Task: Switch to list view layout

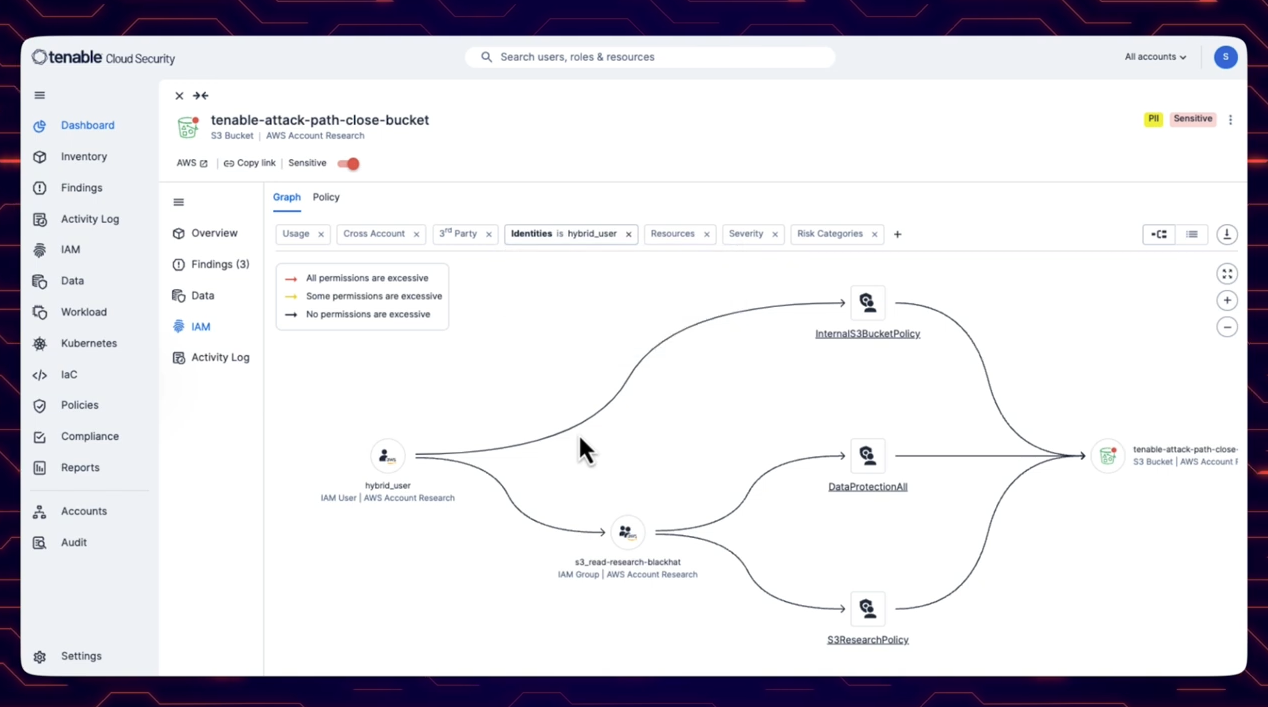Action: point(1192,234)
